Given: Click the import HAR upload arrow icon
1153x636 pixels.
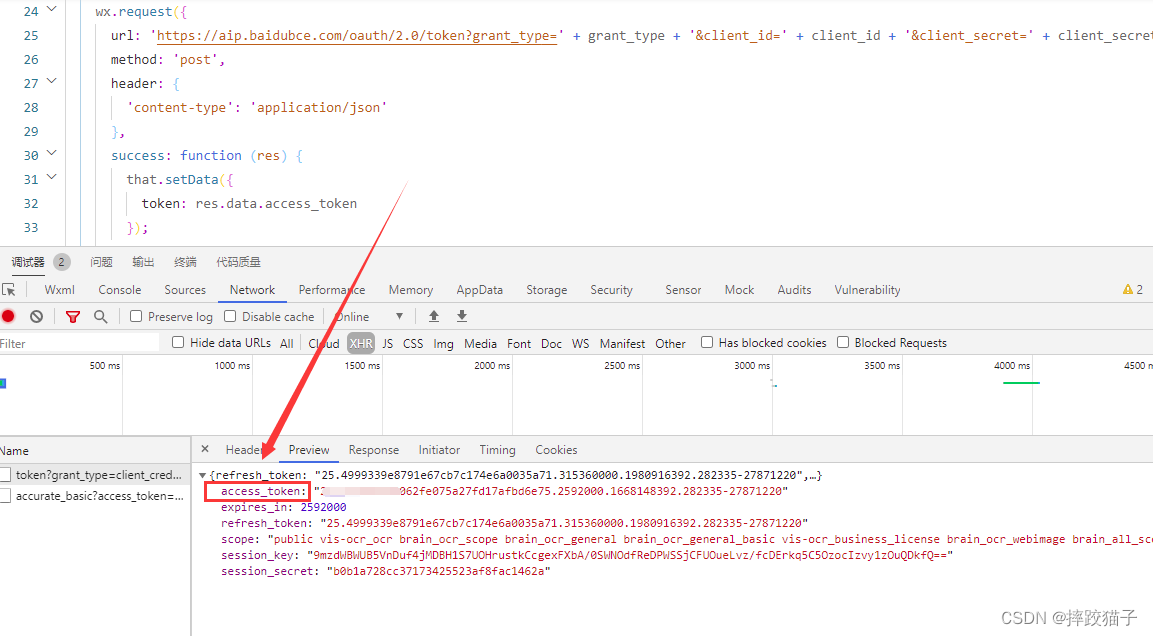Looking at the screenshot, I should (x=434, y=316).
